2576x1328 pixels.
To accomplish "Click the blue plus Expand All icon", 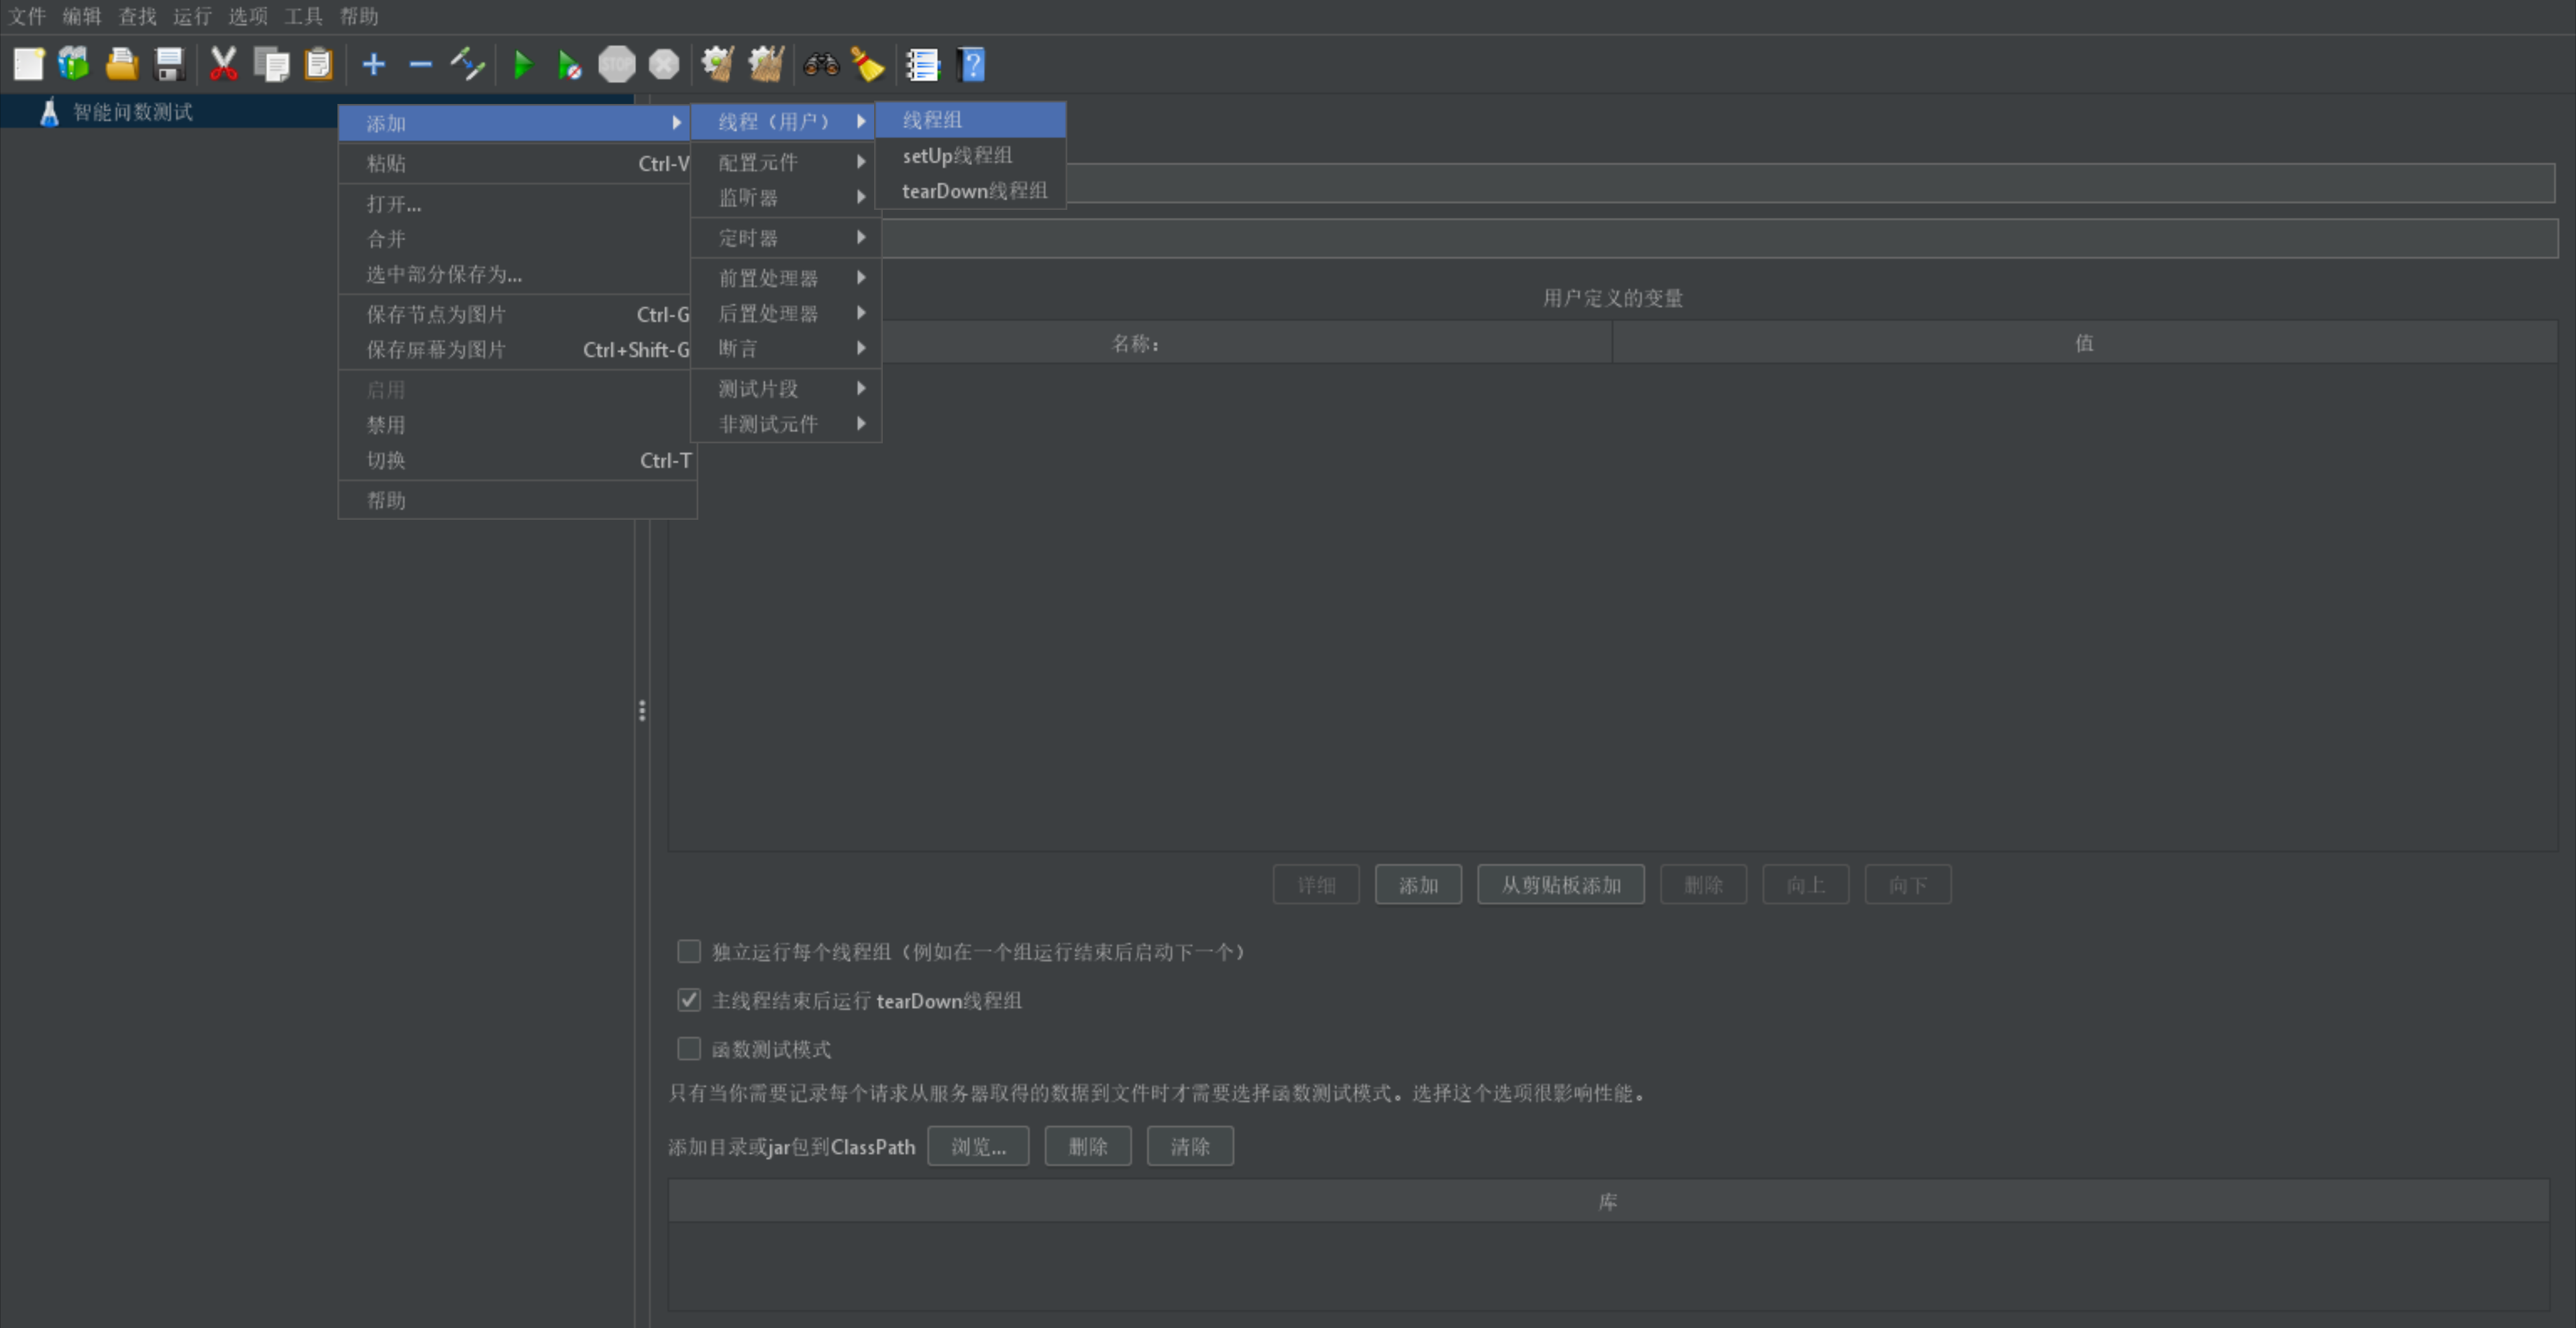I will pos(373,65).
